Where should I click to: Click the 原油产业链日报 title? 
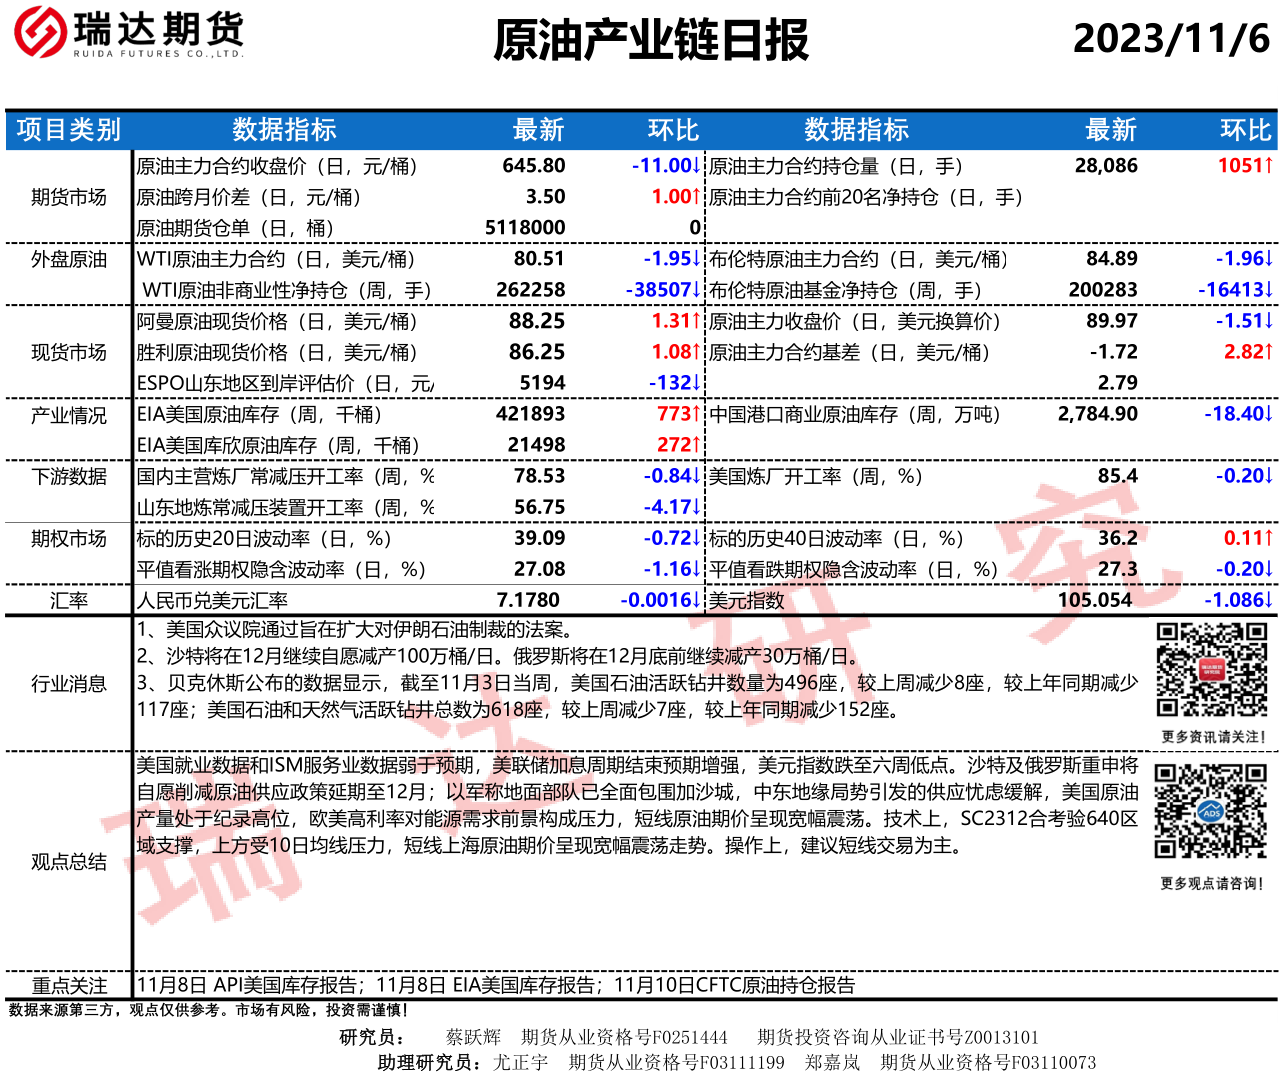pyautogui.click(x=650, y=41)
